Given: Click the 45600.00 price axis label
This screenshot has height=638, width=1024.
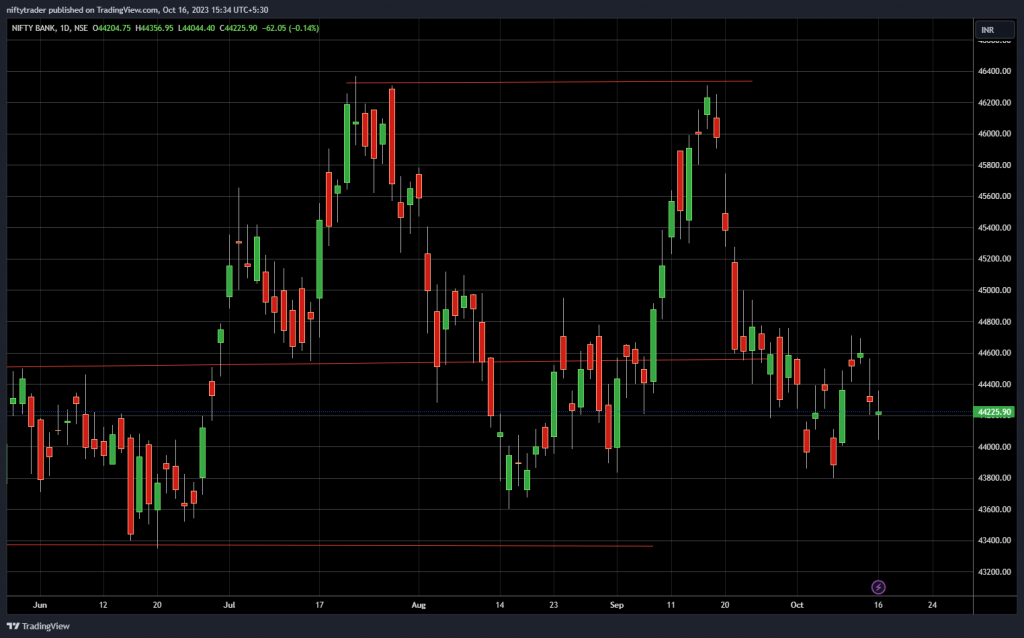Looking at the screenshot, I should [x=995, y=197].
